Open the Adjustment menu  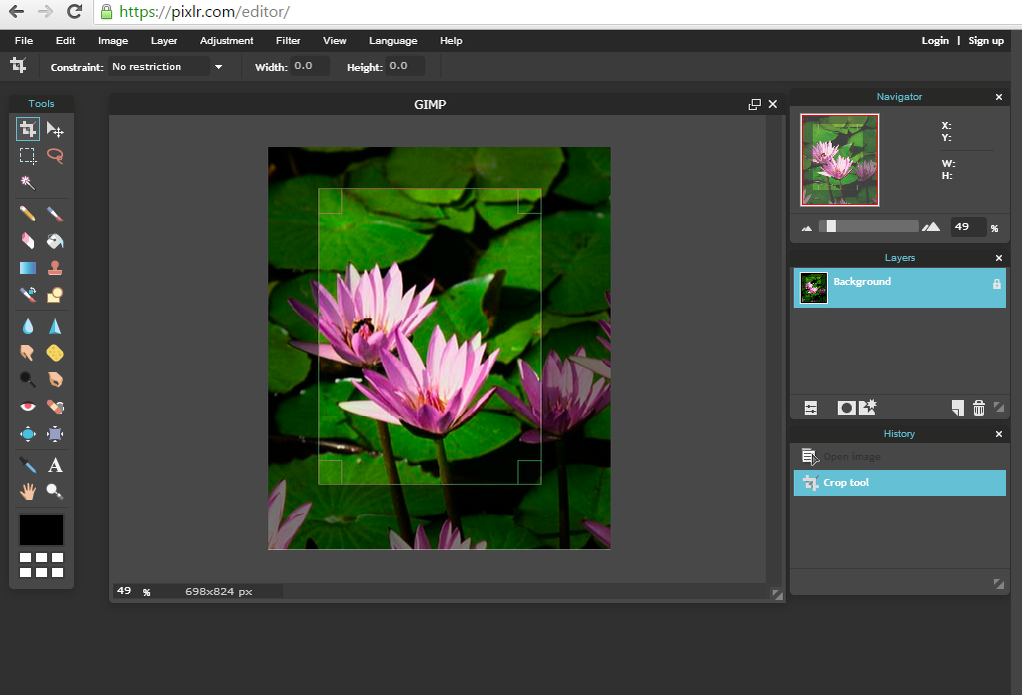click(x=226, y=40)
